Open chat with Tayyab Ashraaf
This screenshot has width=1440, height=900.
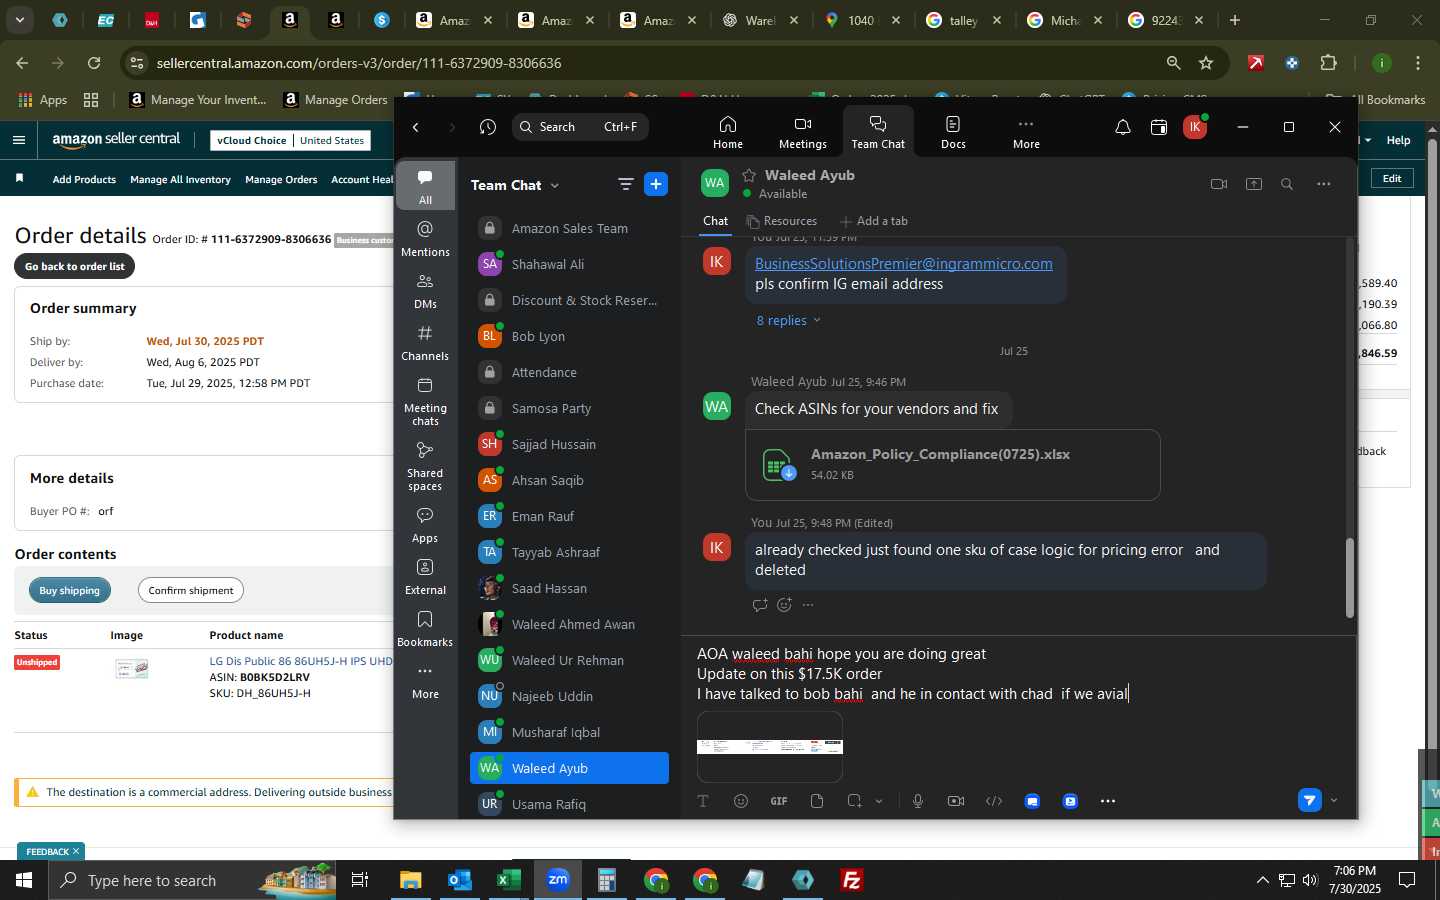(x=569, y=552)
